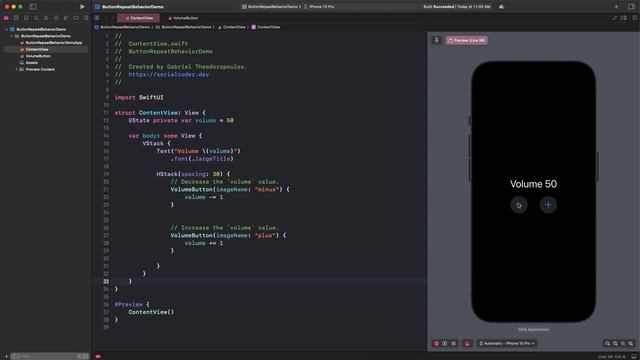Collapse the ButtonRepeatBehaviorDemo project root
The width and height of the screenshot is (640, 360).
[7, 29]
